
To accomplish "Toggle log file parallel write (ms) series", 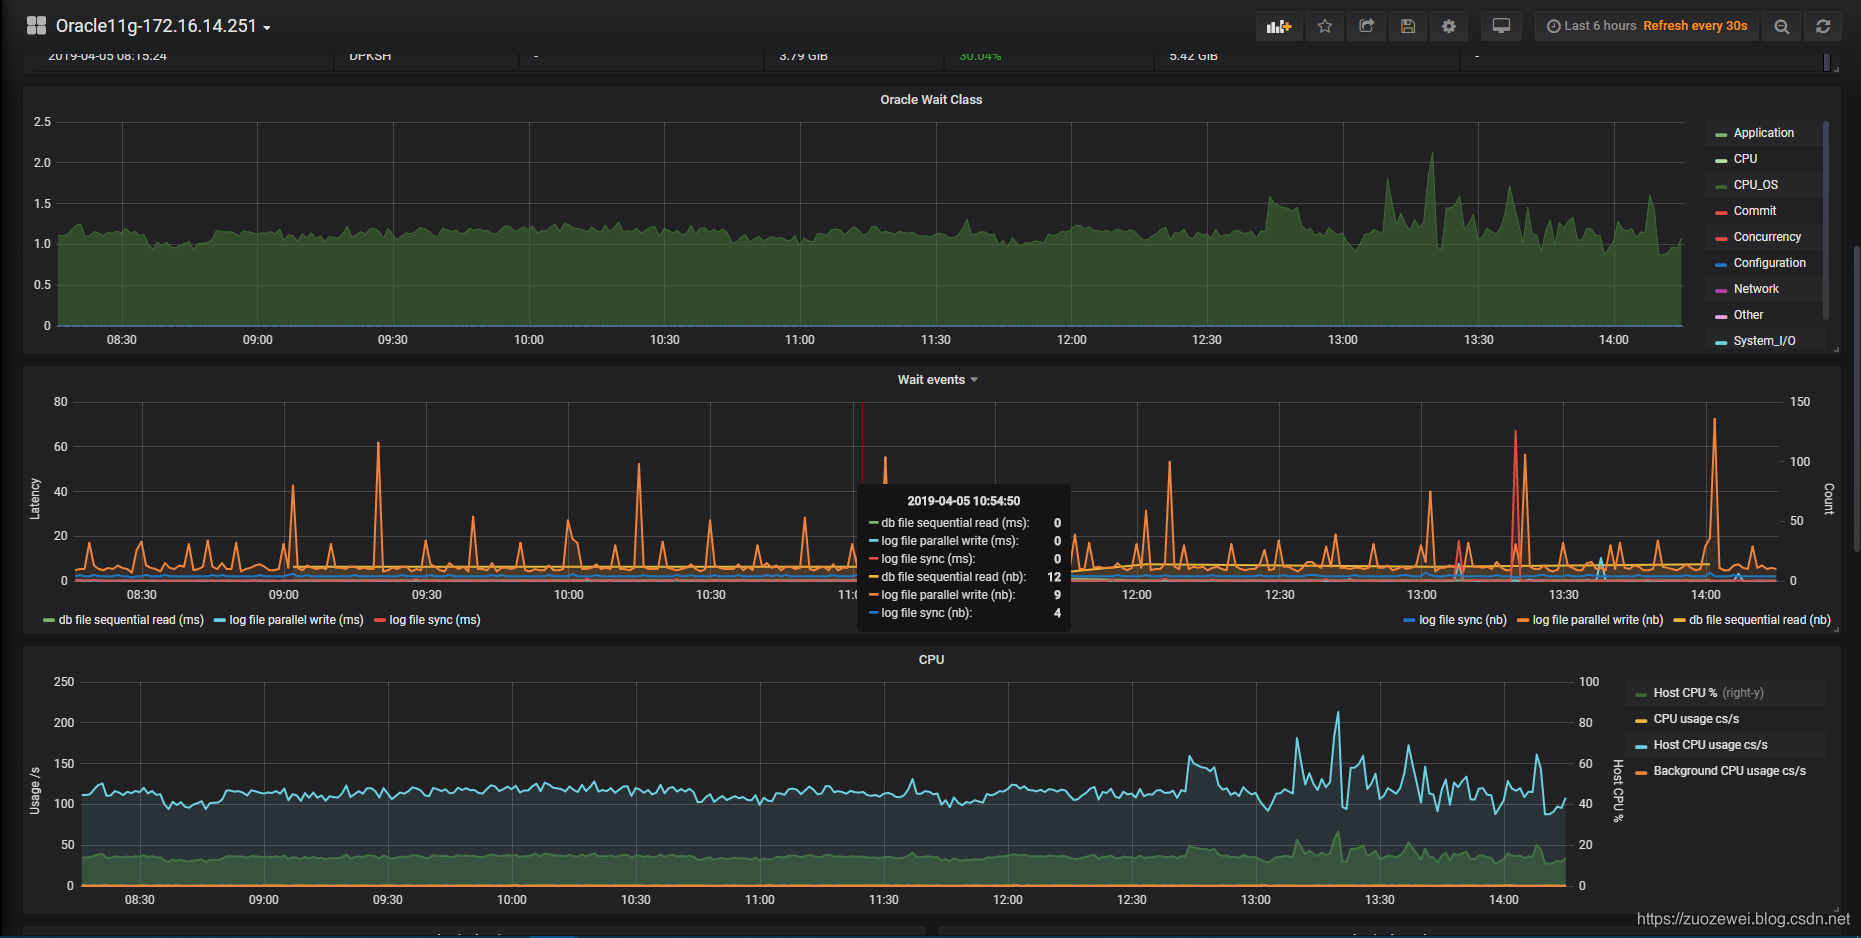I will (x=296, y=620).
